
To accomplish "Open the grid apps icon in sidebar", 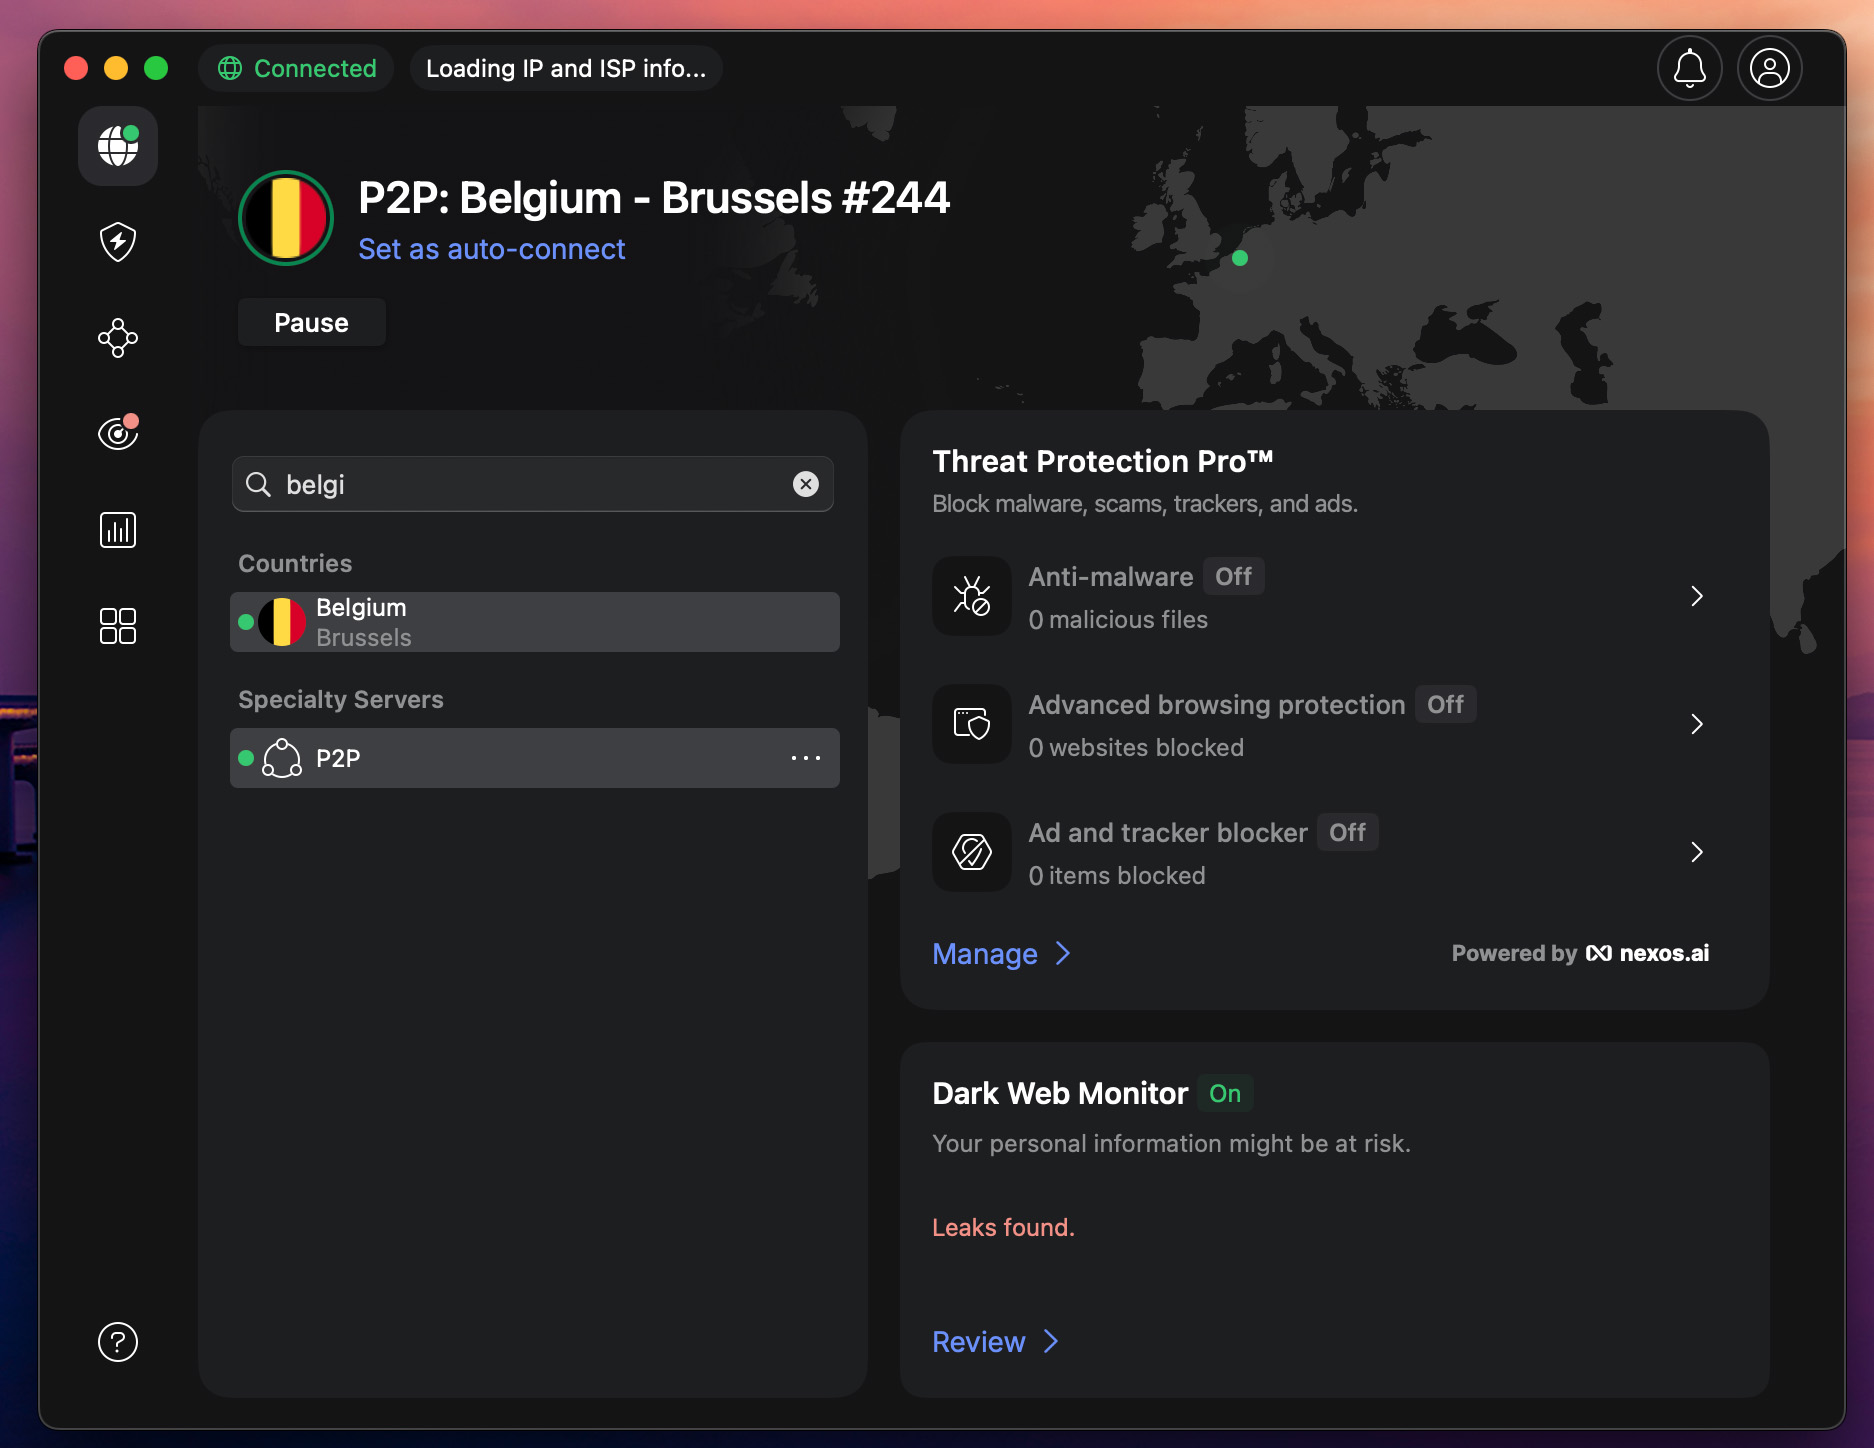I will pos(117,625).
